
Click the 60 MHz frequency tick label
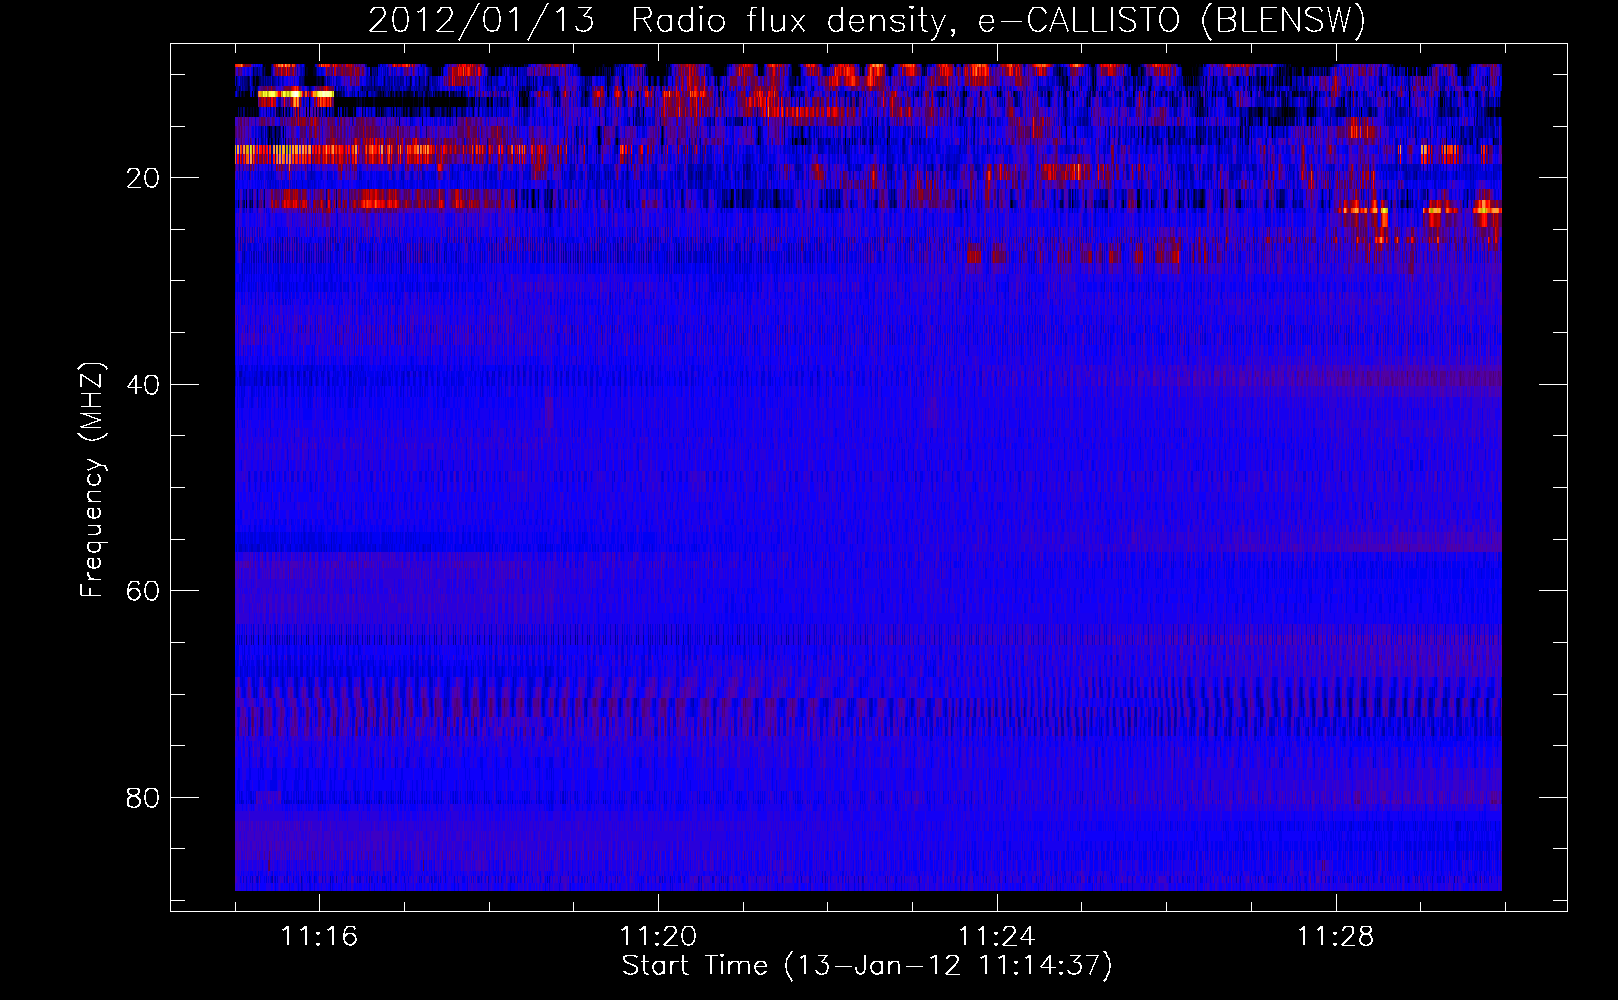143,591
